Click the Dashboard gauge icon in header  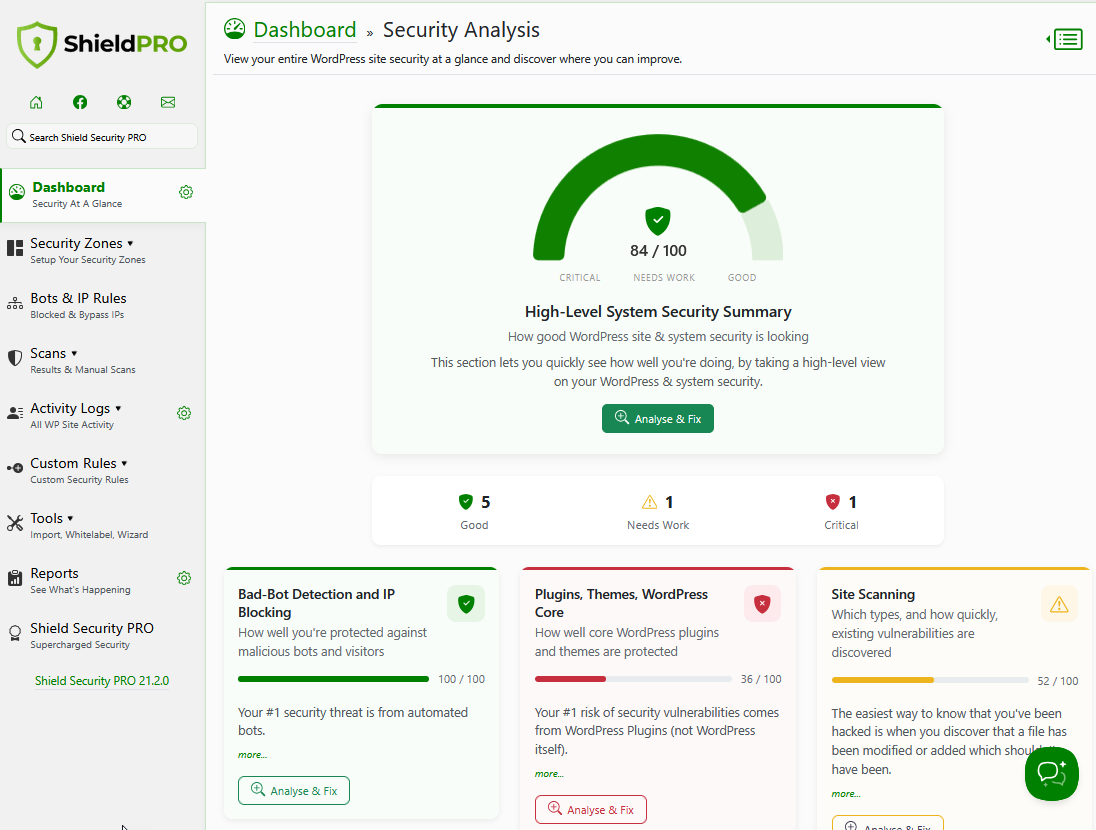click(x=235, y=29)
